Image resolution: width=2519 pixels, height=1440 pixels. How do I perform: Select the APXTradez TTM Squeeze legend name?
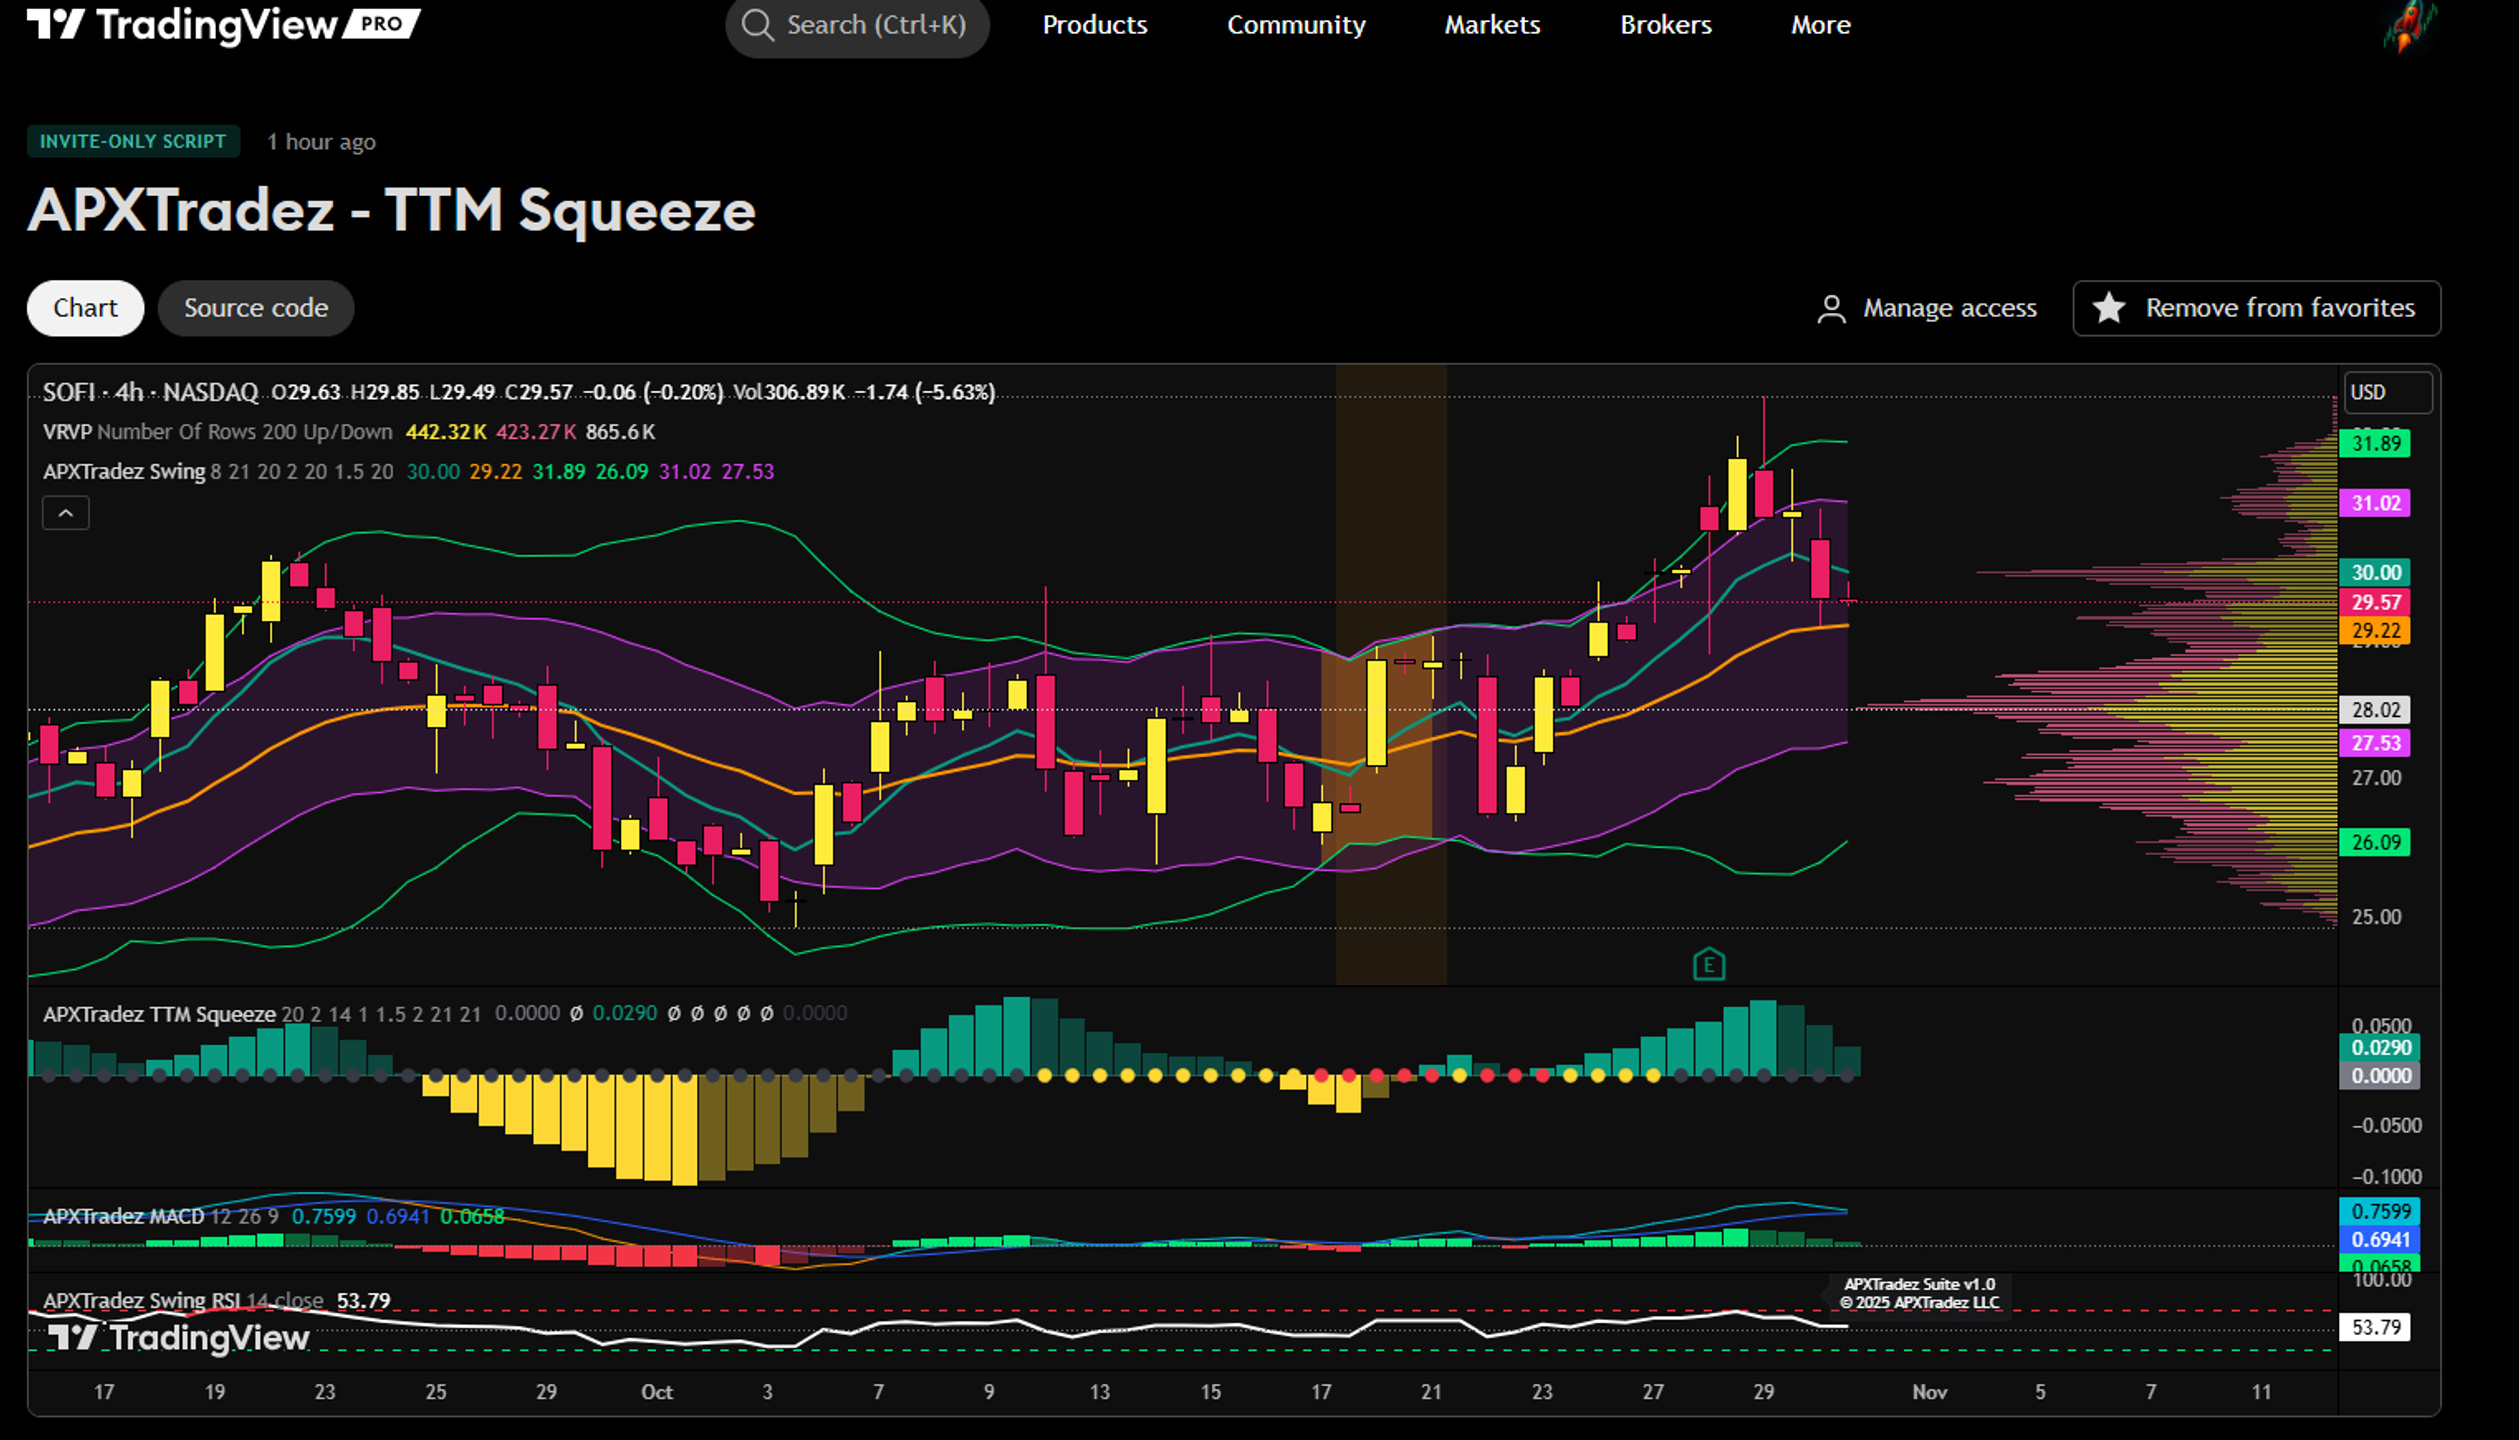pos(159,1014)
